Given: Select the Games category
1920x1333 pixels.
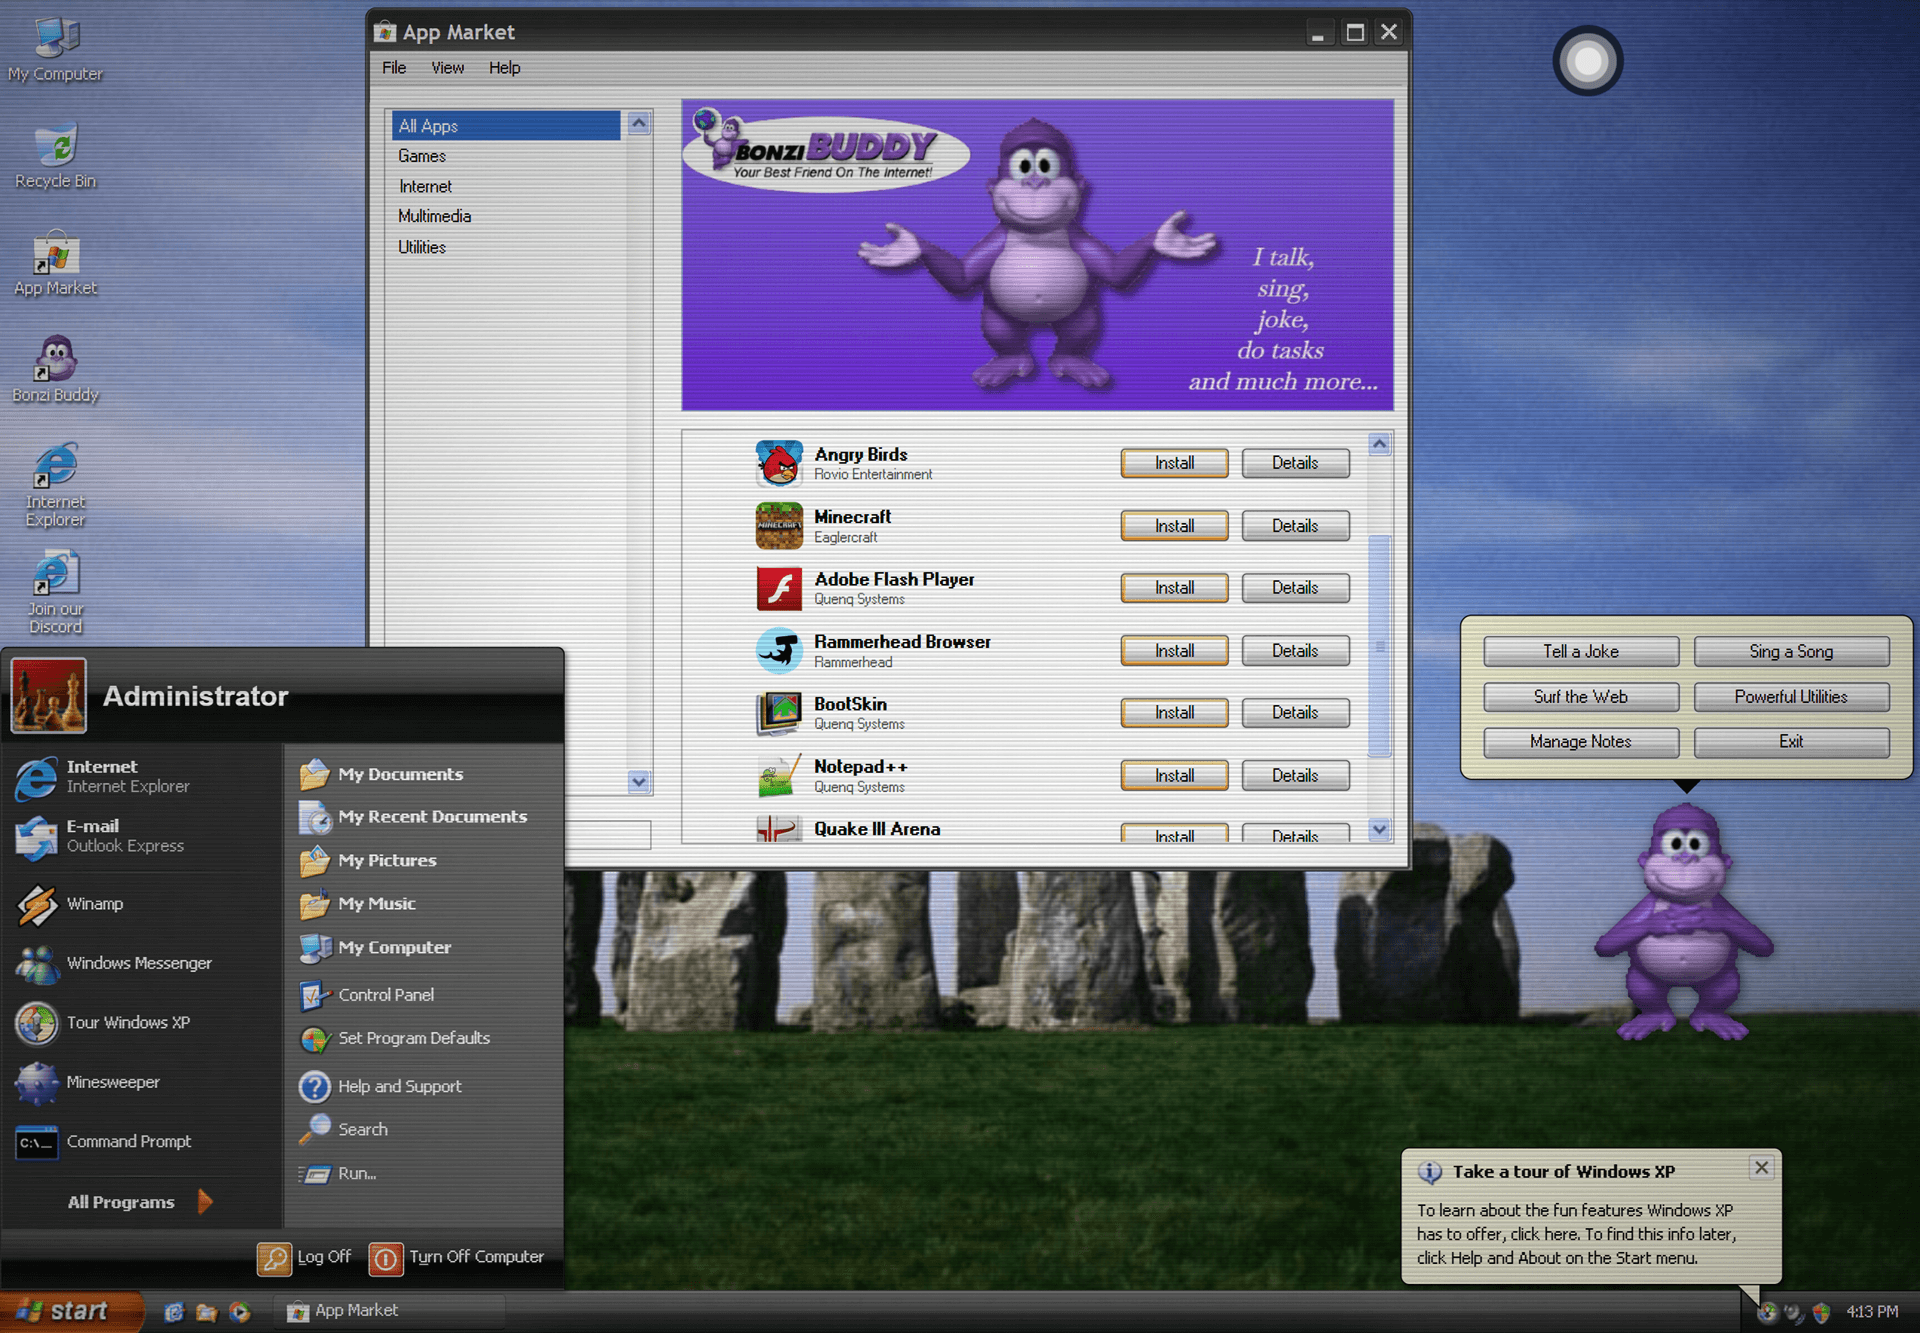Looking at the screenshot, I should tap(422, 156).
